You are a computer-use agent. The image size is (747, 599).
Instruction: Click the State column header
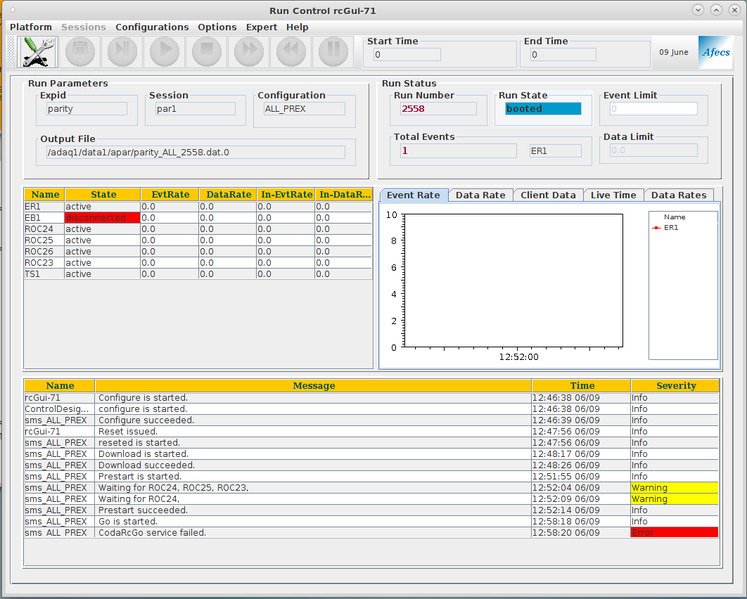[x=103, y=194]
